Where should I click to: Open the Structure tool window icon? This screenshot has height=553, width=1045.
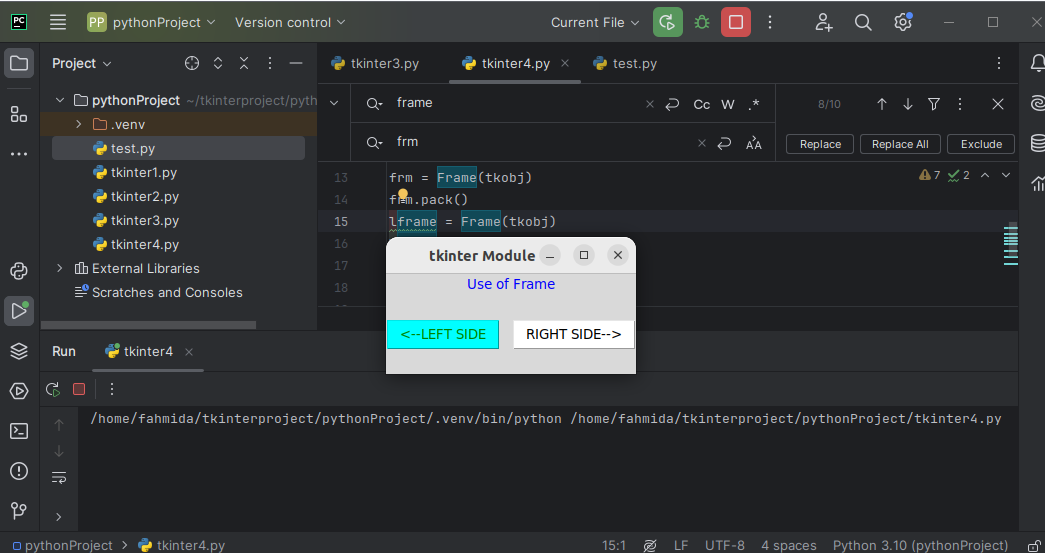coord(19,114)
